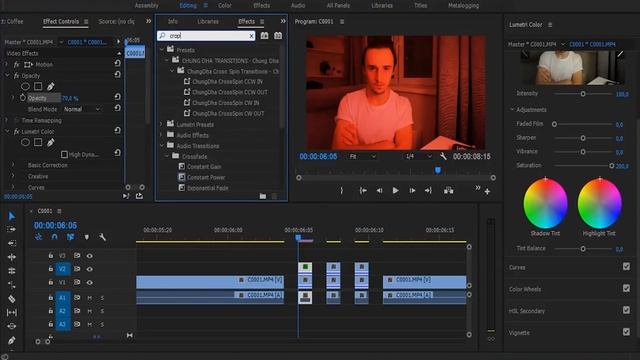Clear the effects search field

pos(251,36)
